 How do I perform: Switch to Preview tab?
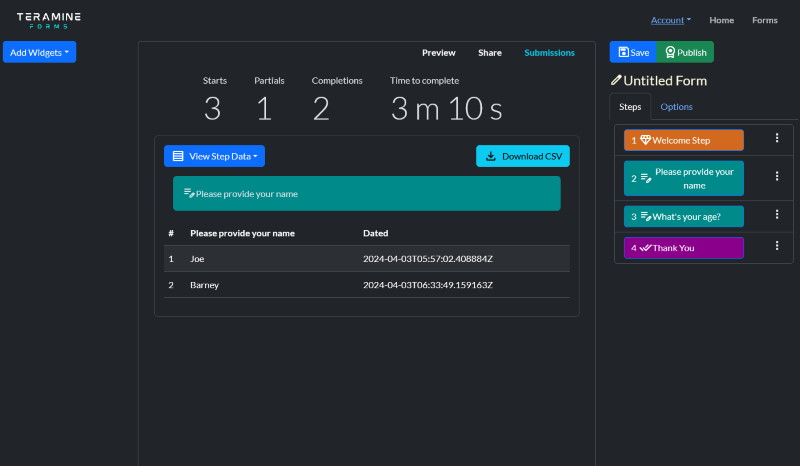pyautogui.click(x=438, y=53)
